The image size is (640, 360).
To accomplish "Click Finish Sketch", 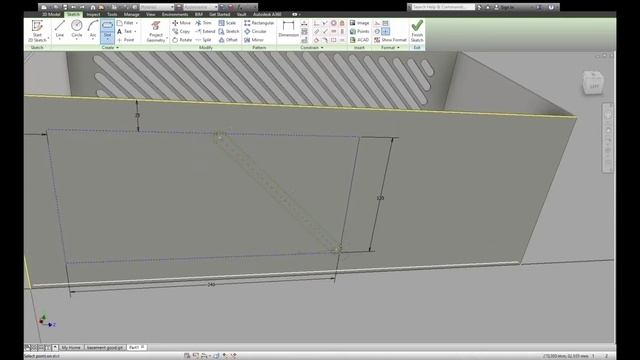I will [x=417, y=31].
